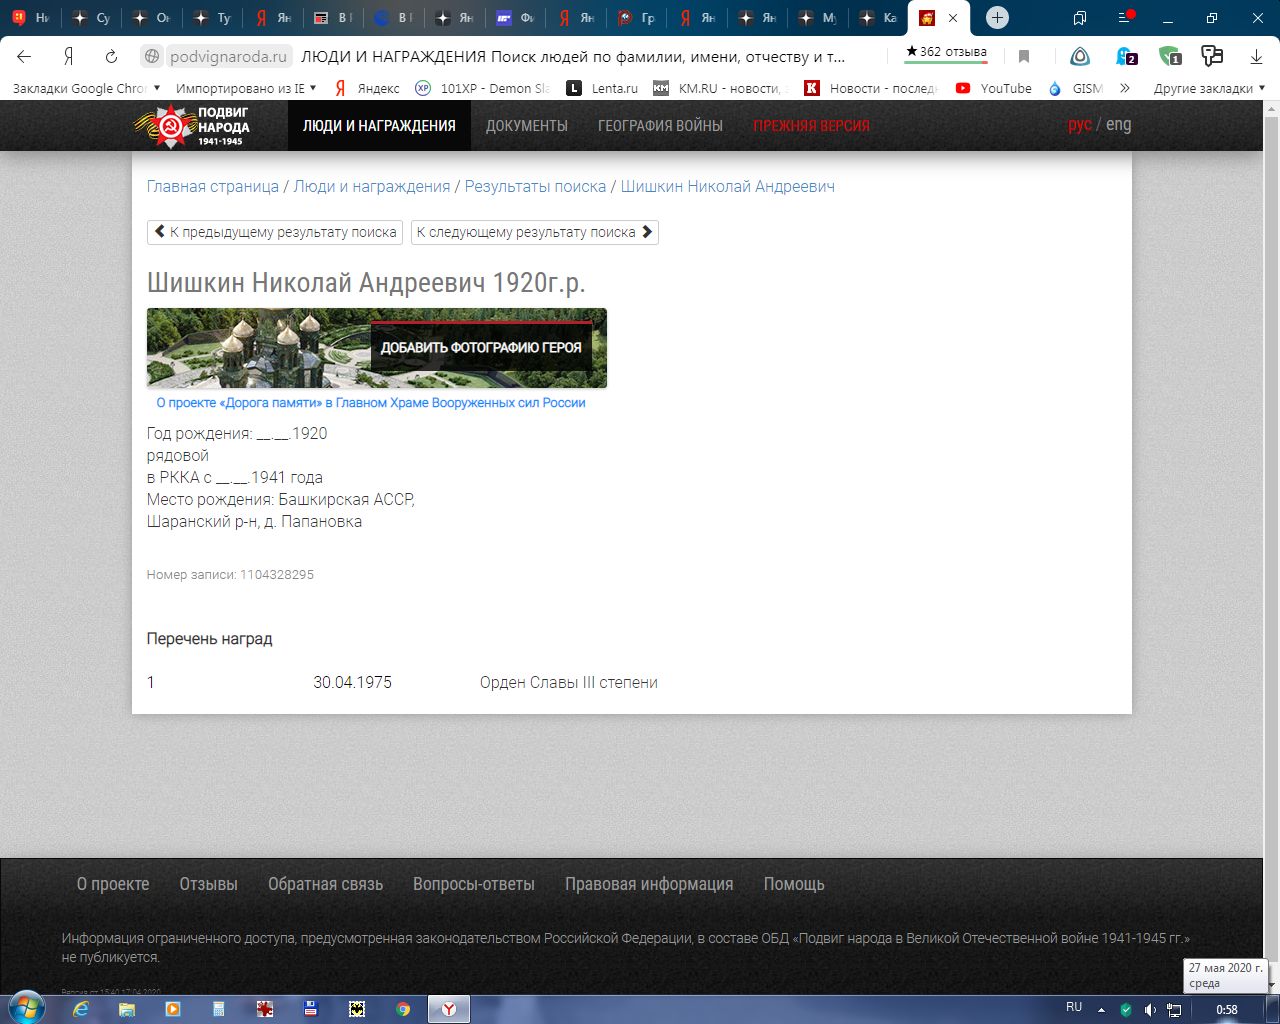Open the 'Другие закладки' dropdown
Image resolution: width=1280 pixels, height=1024 pixels.
pos(1208,88)
